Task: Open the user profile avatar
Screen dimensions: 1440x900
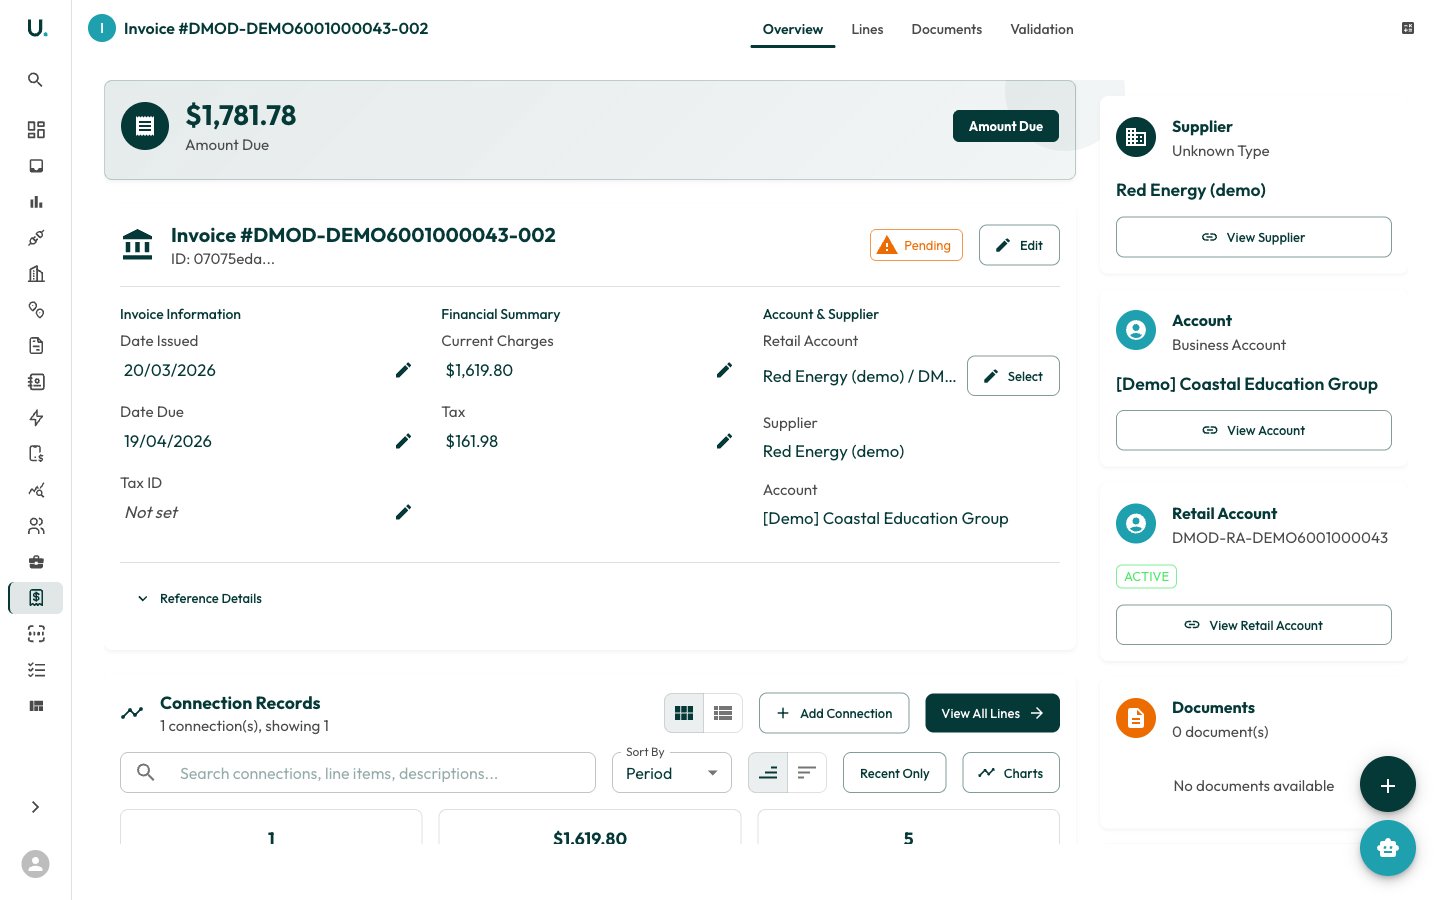Action: (x=35, y=864)
